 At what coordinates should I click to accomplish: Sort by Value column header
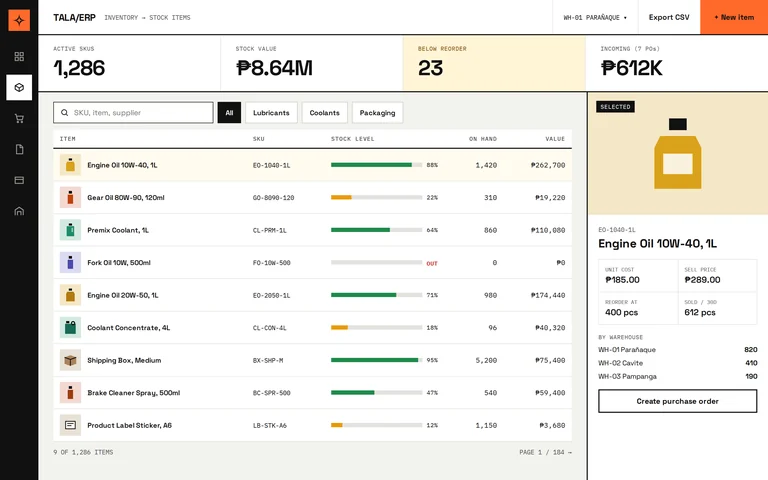[555, 139]
